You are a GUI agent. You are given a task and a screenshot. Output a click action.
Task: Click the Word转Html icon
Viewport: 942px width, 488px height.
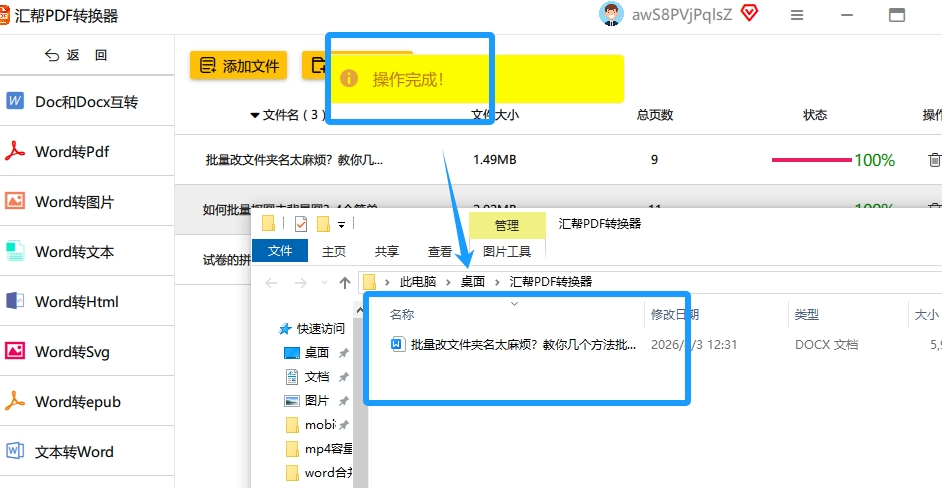click(x=15, y=300)
